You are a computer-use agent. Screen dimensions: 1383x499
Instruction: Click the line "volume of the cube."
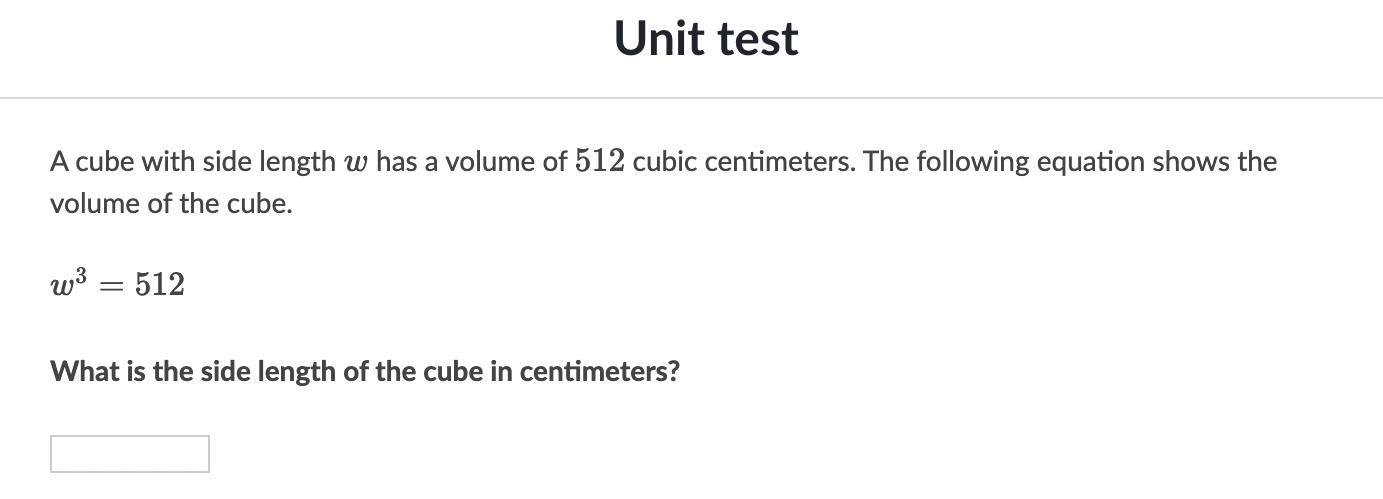click(x=171, y=204)
